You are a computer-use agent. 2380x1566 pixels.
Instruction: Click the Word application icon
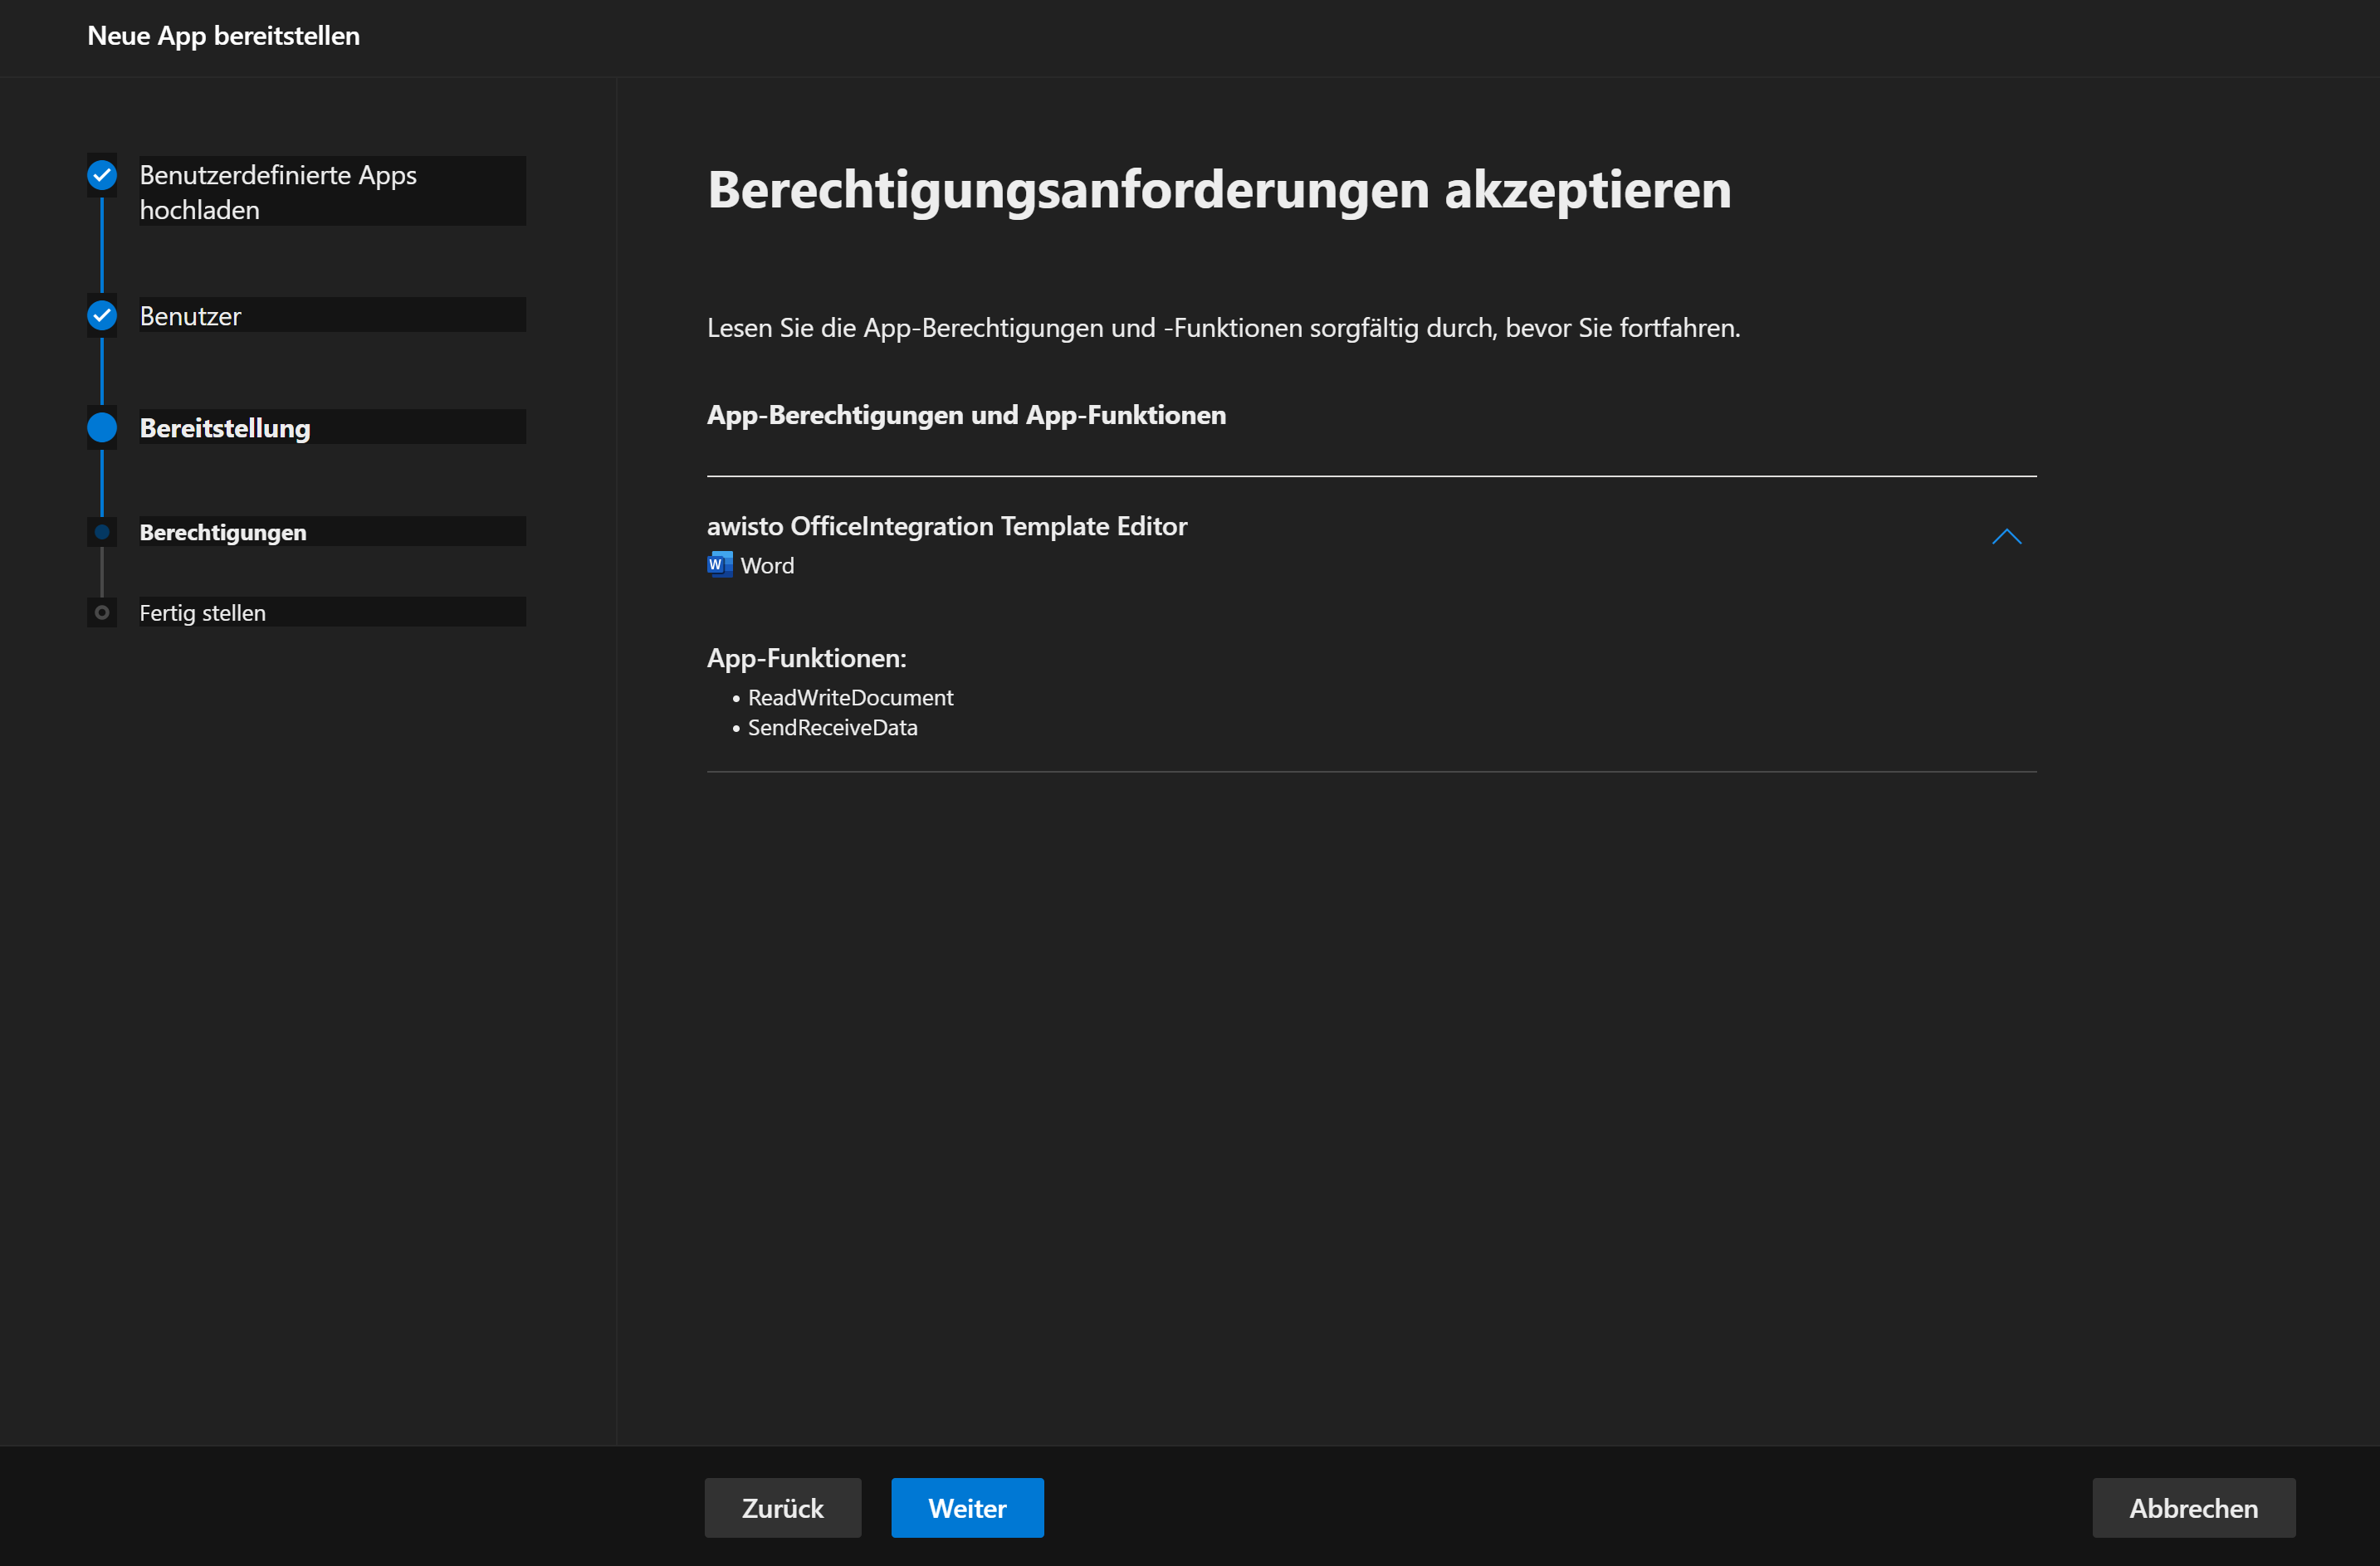click(720, 565)
